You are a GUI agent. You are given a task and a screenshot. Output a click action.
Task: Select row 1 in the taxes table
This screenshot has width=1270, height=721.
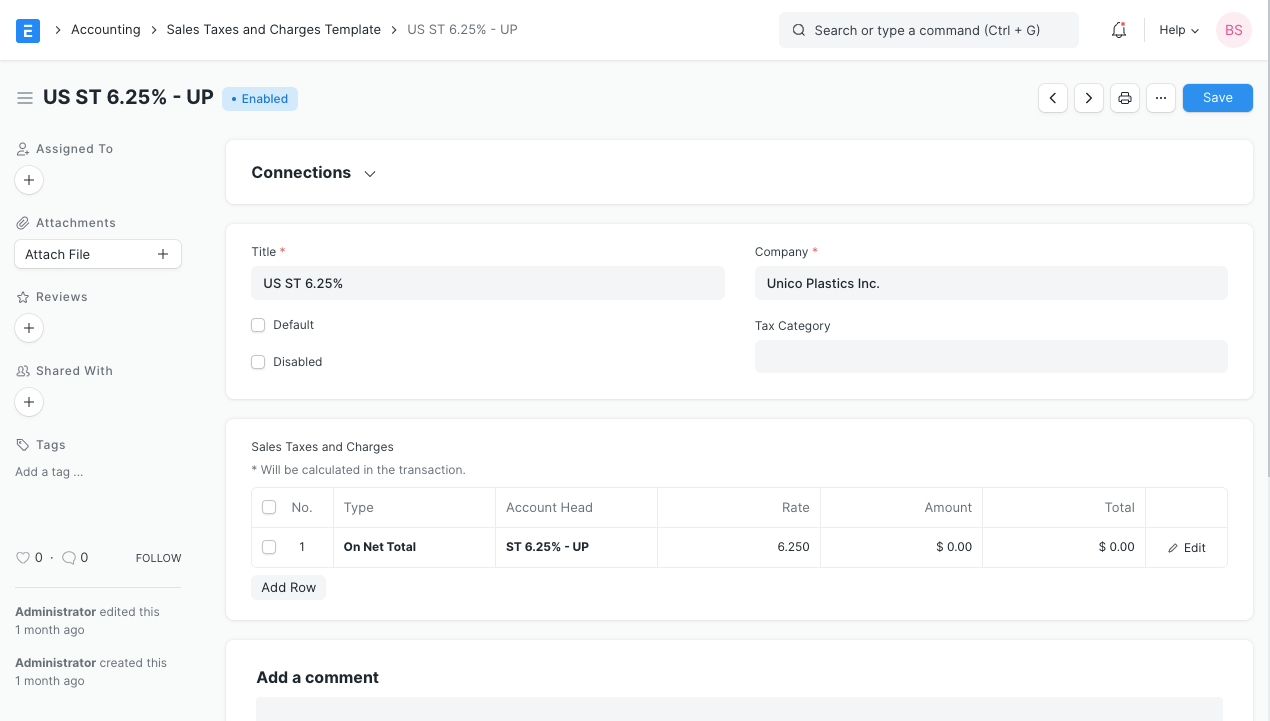pos(268,547)
